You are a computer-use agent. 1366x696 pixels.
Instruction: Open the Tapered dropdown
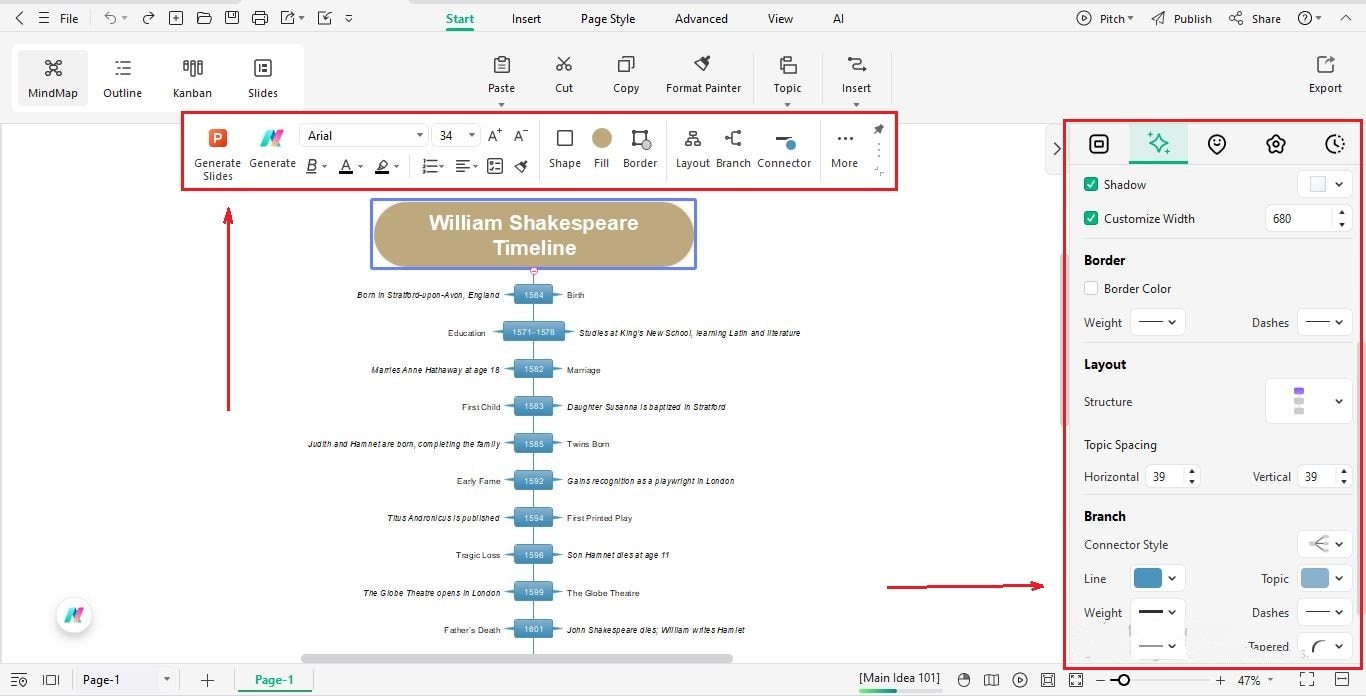click(x=1325, y=646)
